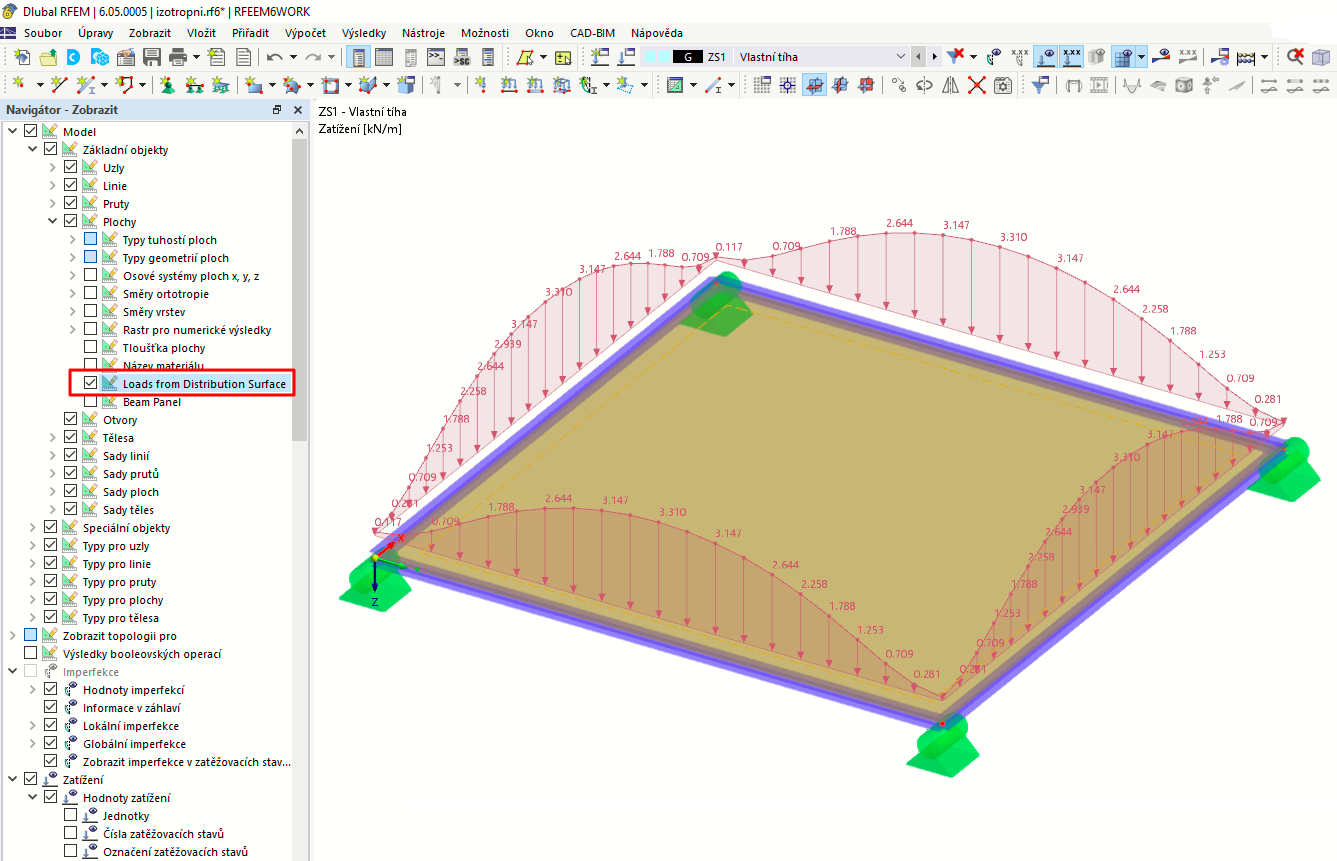Screen dimensions: 1337x861
Task: Undock the Navigator panel
Action: tap(277, 109)
